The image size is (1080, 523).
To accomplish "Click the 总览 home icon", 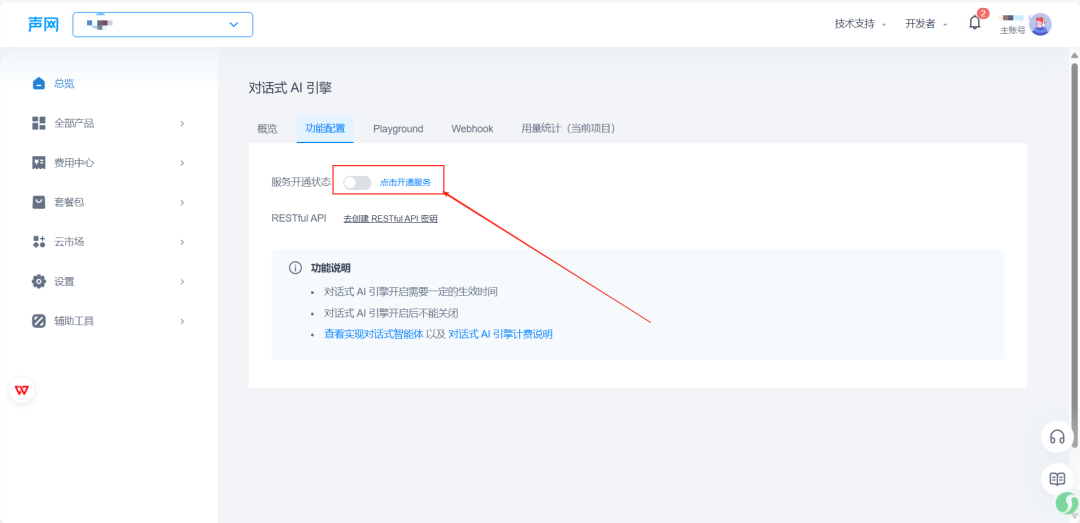I will click(39, 83).
